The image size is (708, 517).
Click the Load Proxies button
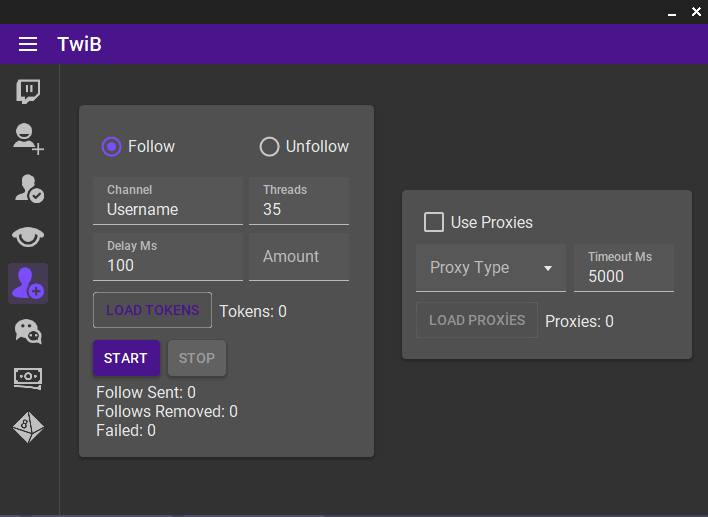tap(477, 320)
